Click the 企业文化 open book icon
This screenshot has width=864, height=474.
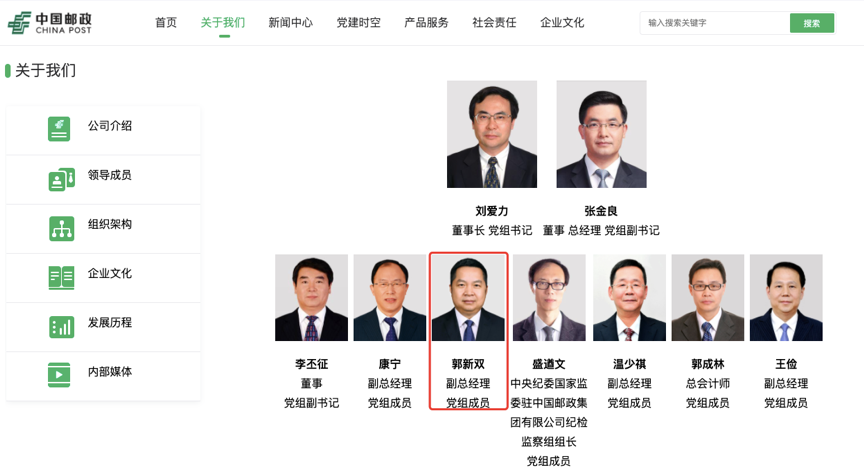(x=61, y=277)
